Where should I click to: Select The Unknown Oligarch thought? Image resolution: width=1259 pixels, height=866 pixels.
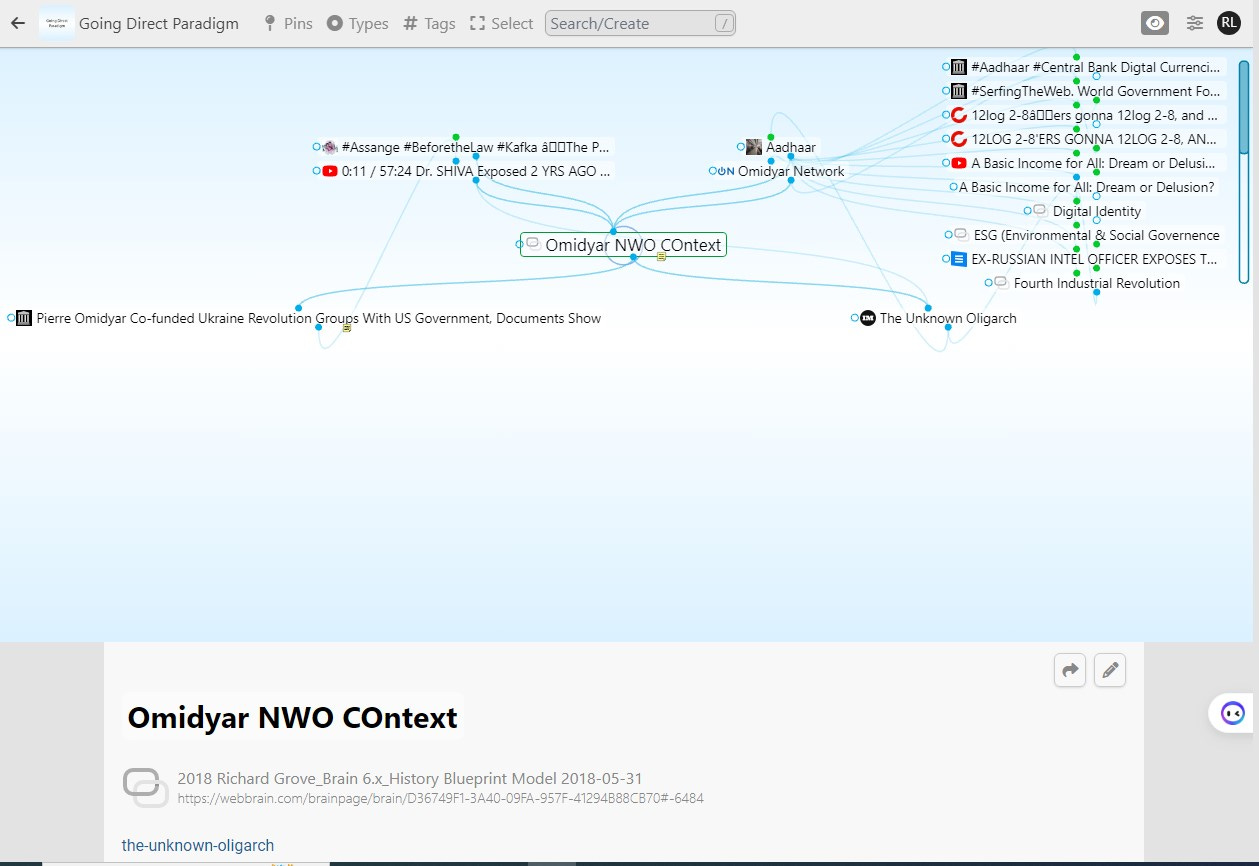coord(948,318)
